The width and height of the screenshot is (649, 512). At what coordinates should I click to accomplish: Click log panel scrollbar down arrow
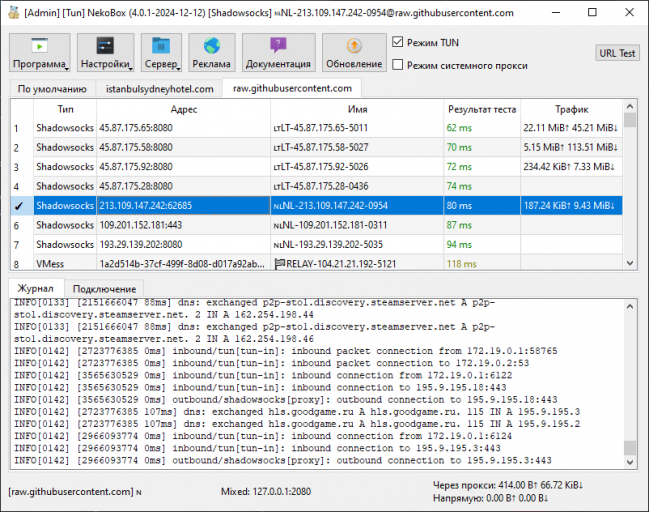click(x=630, y=462)
